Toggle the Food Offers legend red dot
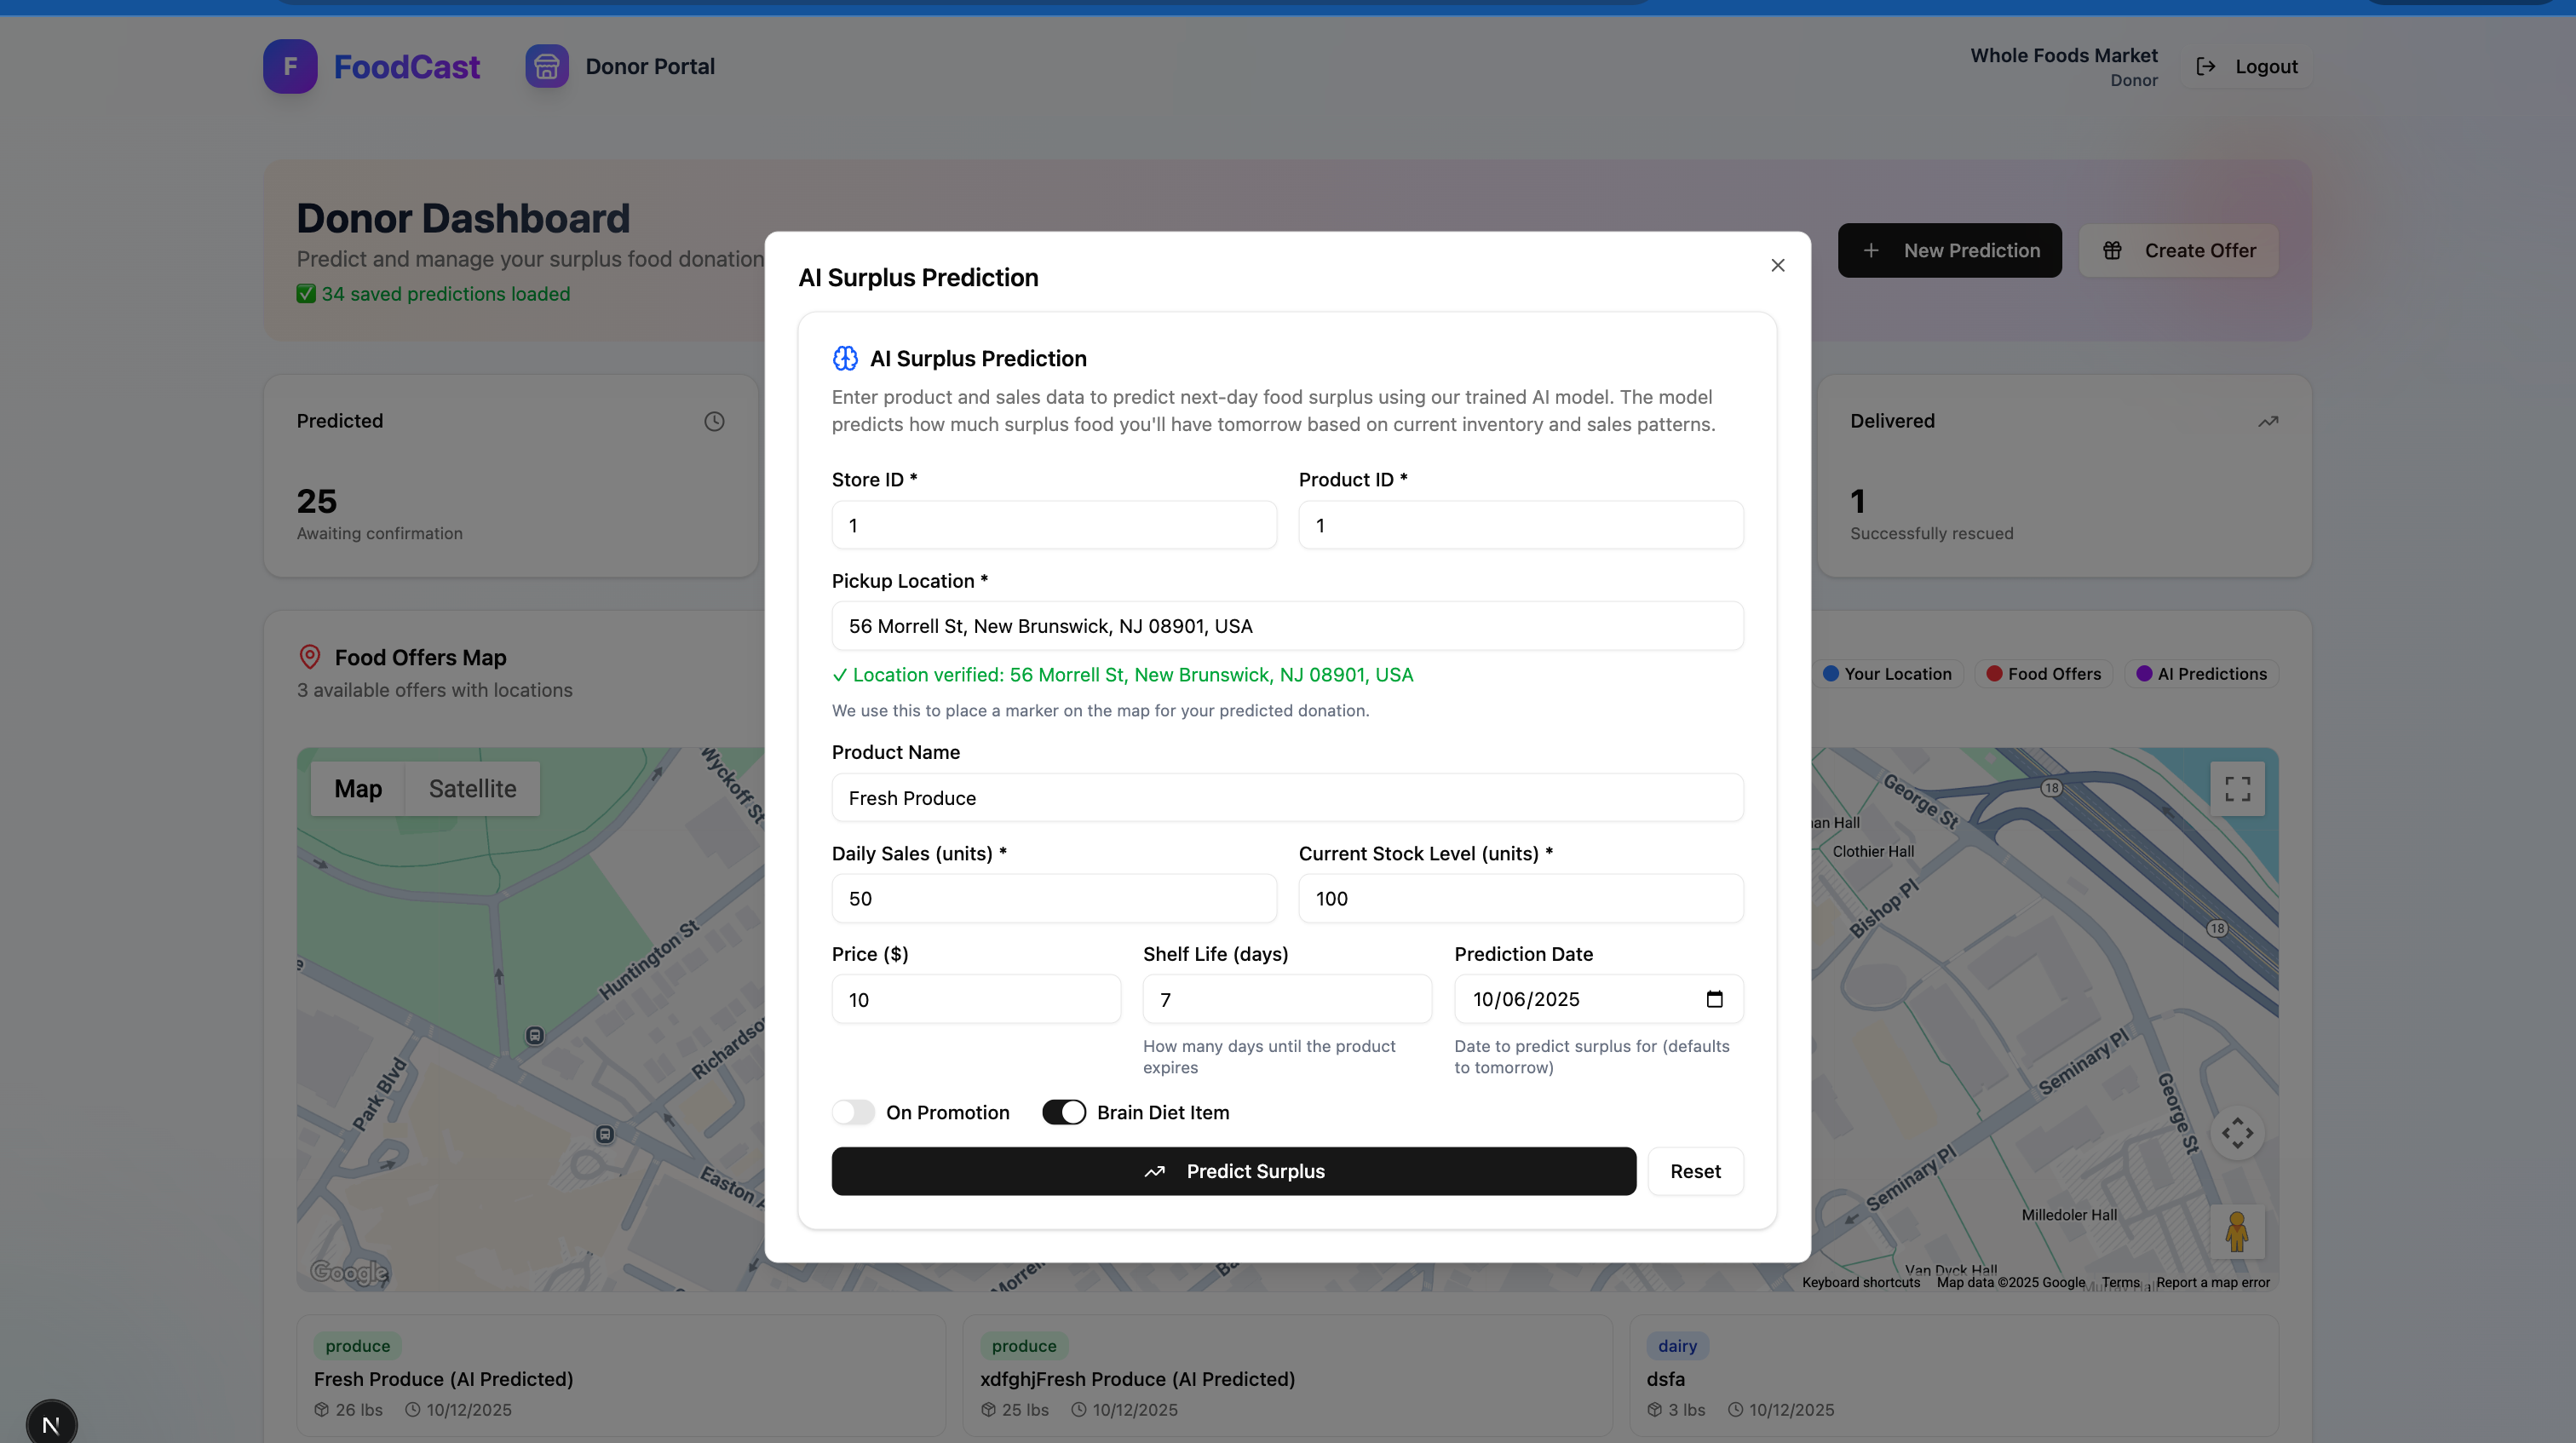Viewport: 2576px width, 1443px height. coord(1993,674)
